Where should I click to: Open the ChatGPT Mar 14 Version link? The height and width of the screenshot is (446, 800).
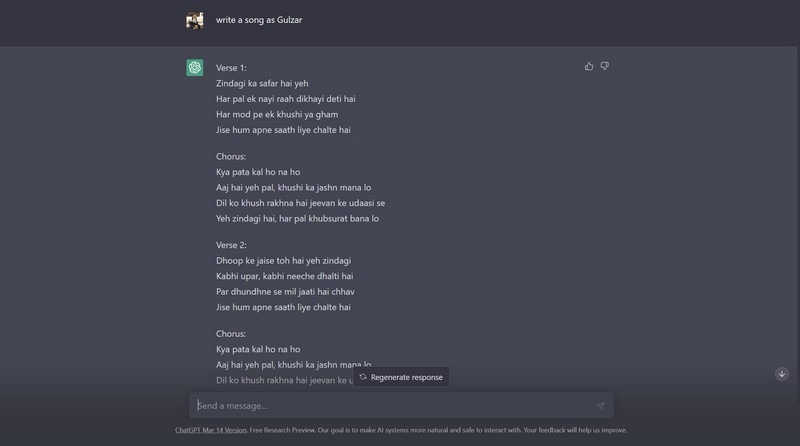(211, 430)
